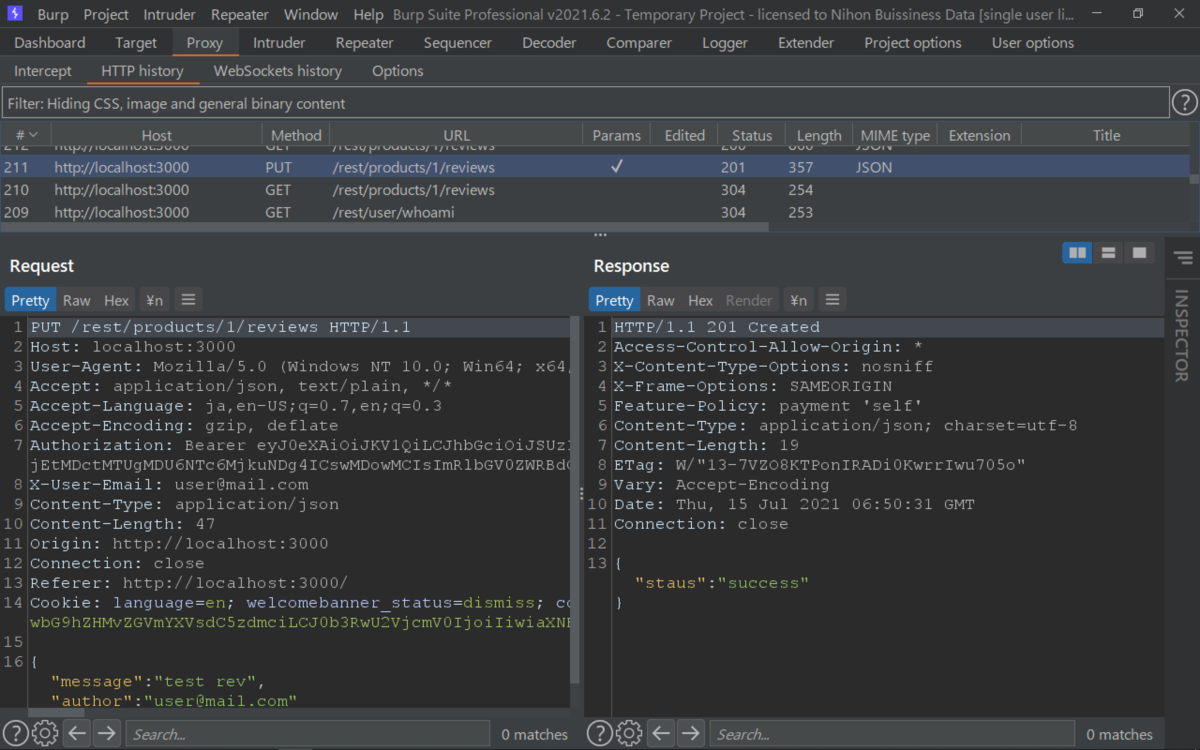
Task: Click the Params checkmark in row 211
Action: click(x=616, y=167)
